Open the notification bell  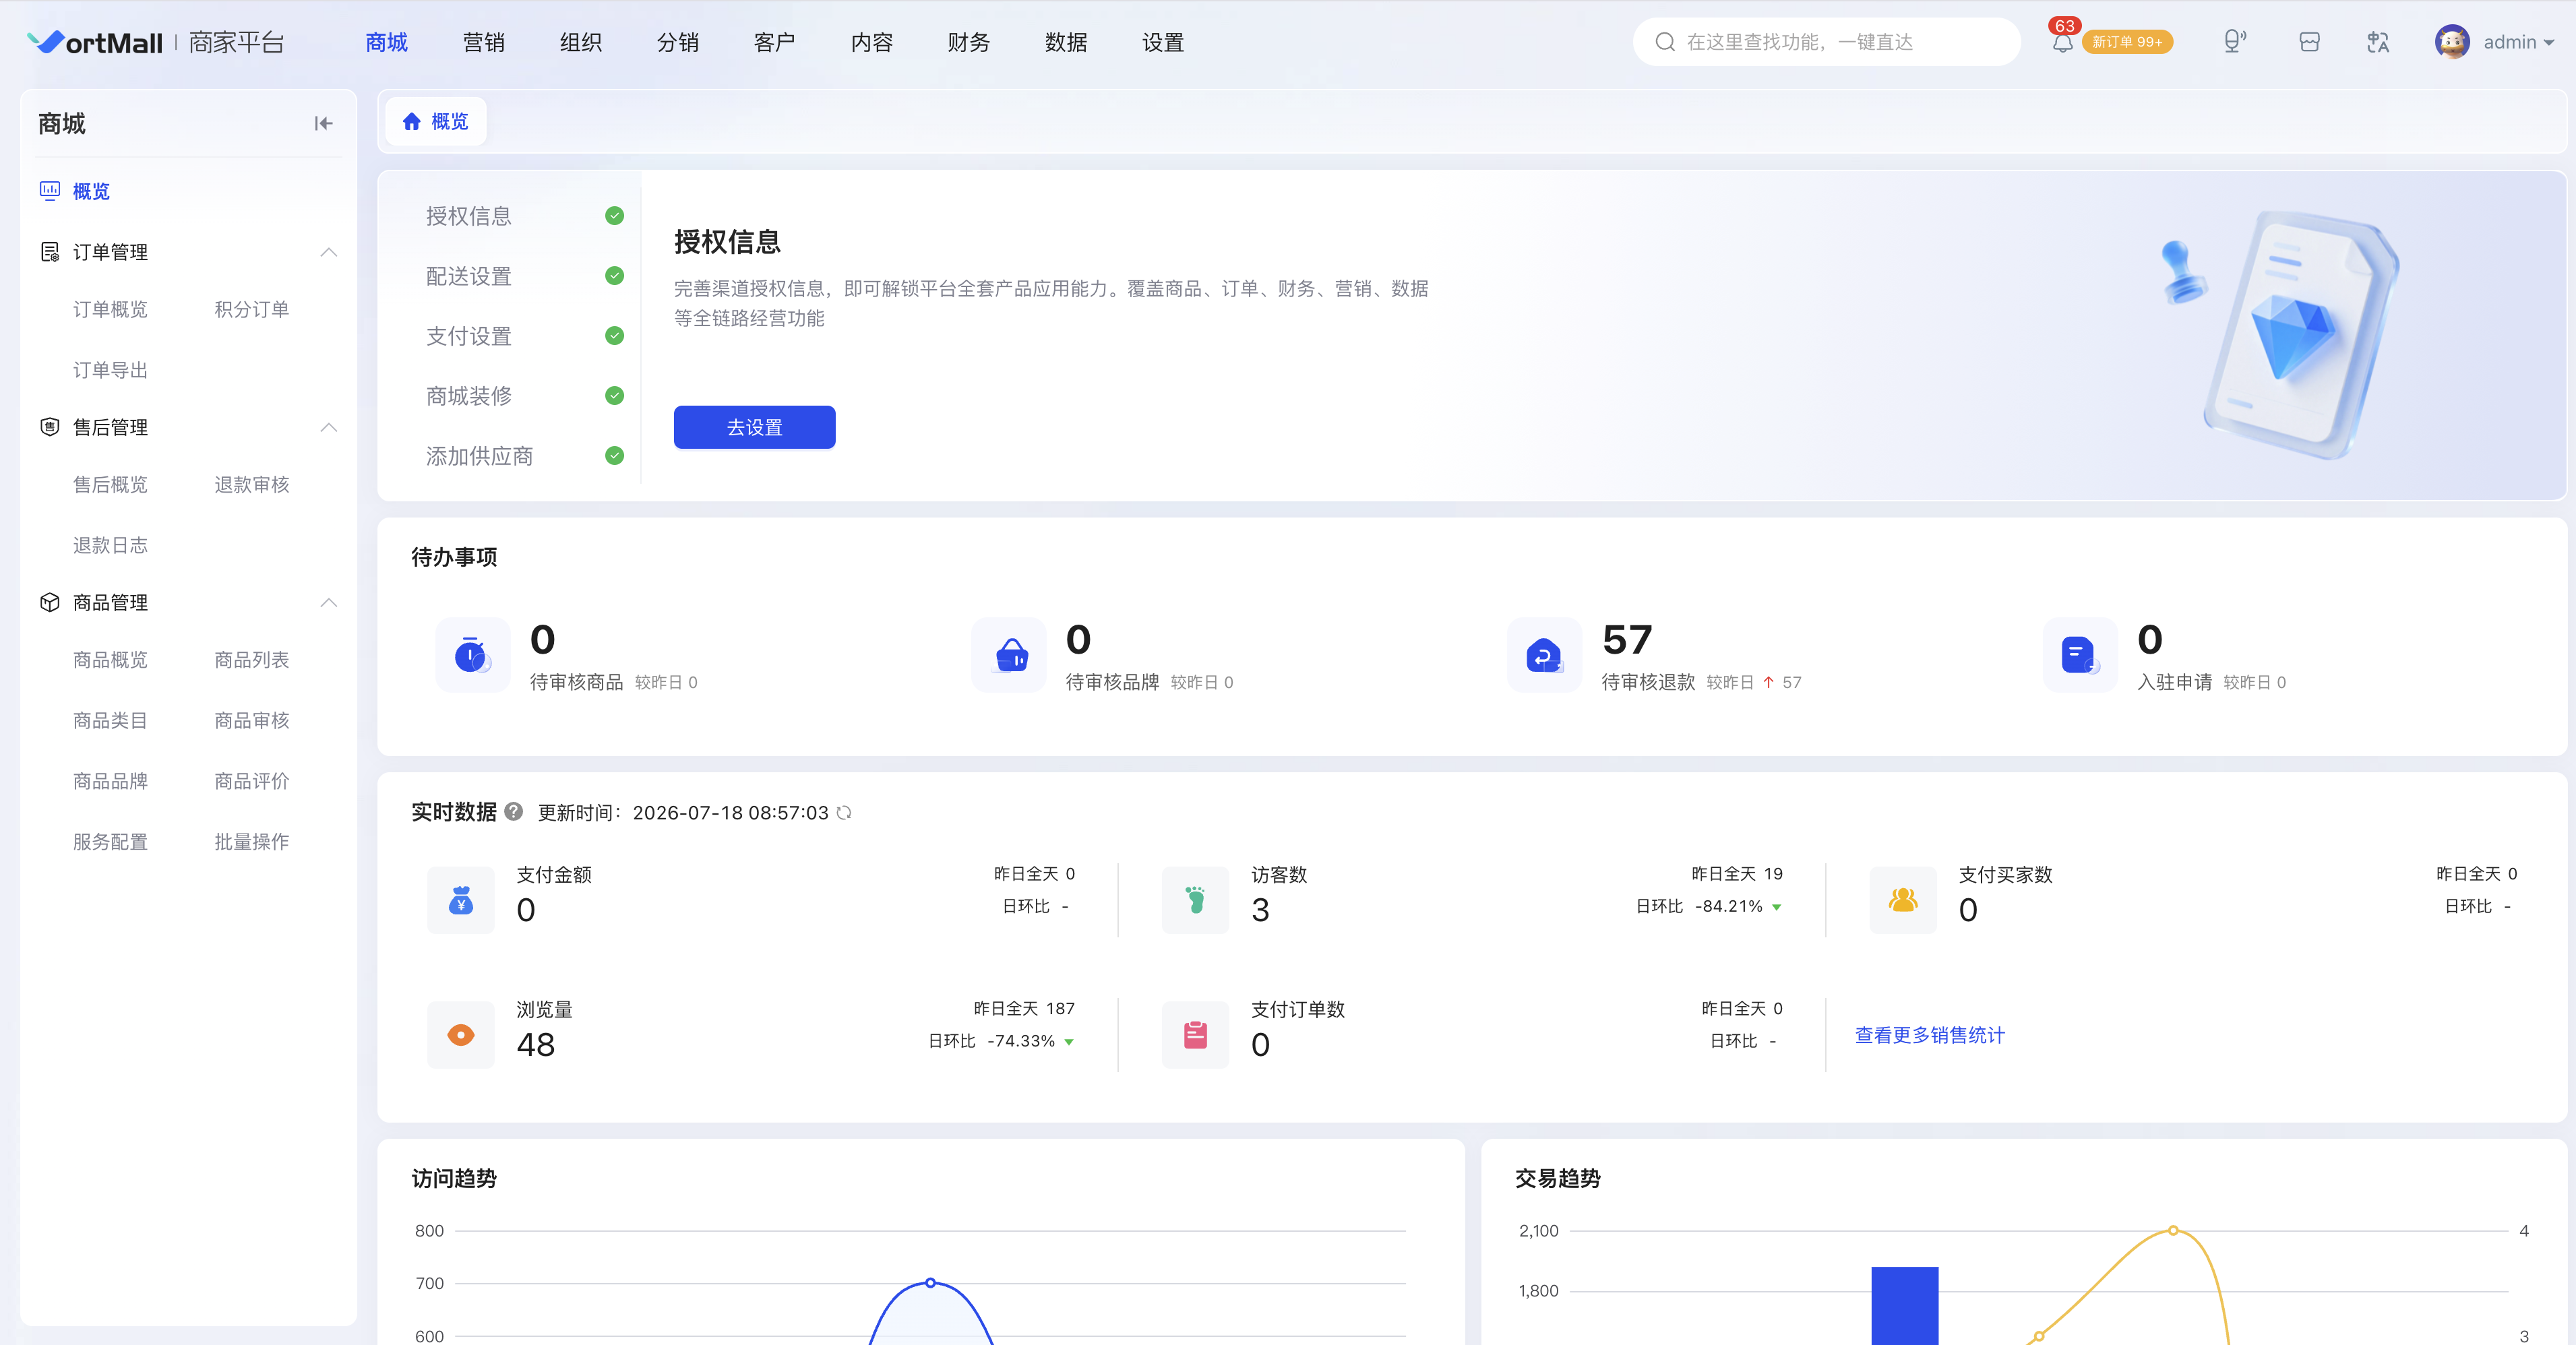[2062, 43]
